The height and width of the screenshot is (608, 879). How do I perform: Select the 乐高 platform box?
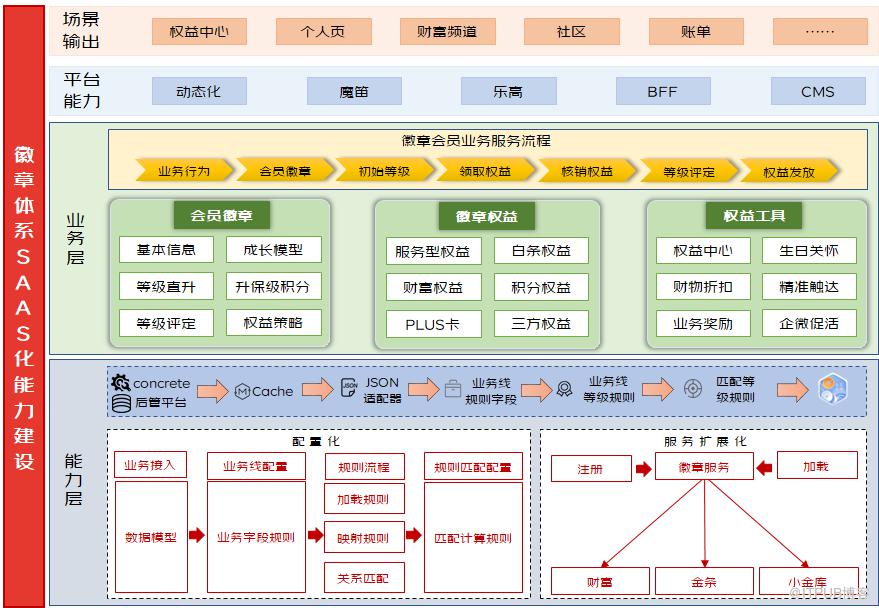click(x=508, y=91)
